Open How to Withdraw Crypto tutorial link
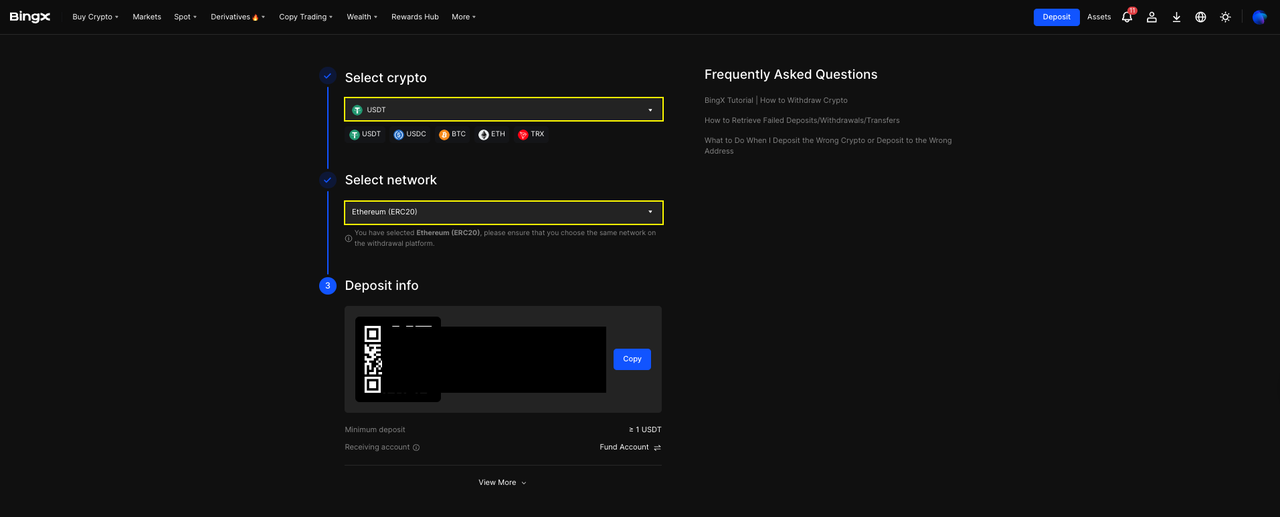Screen dimensions: 1280x517 (776, 100)
